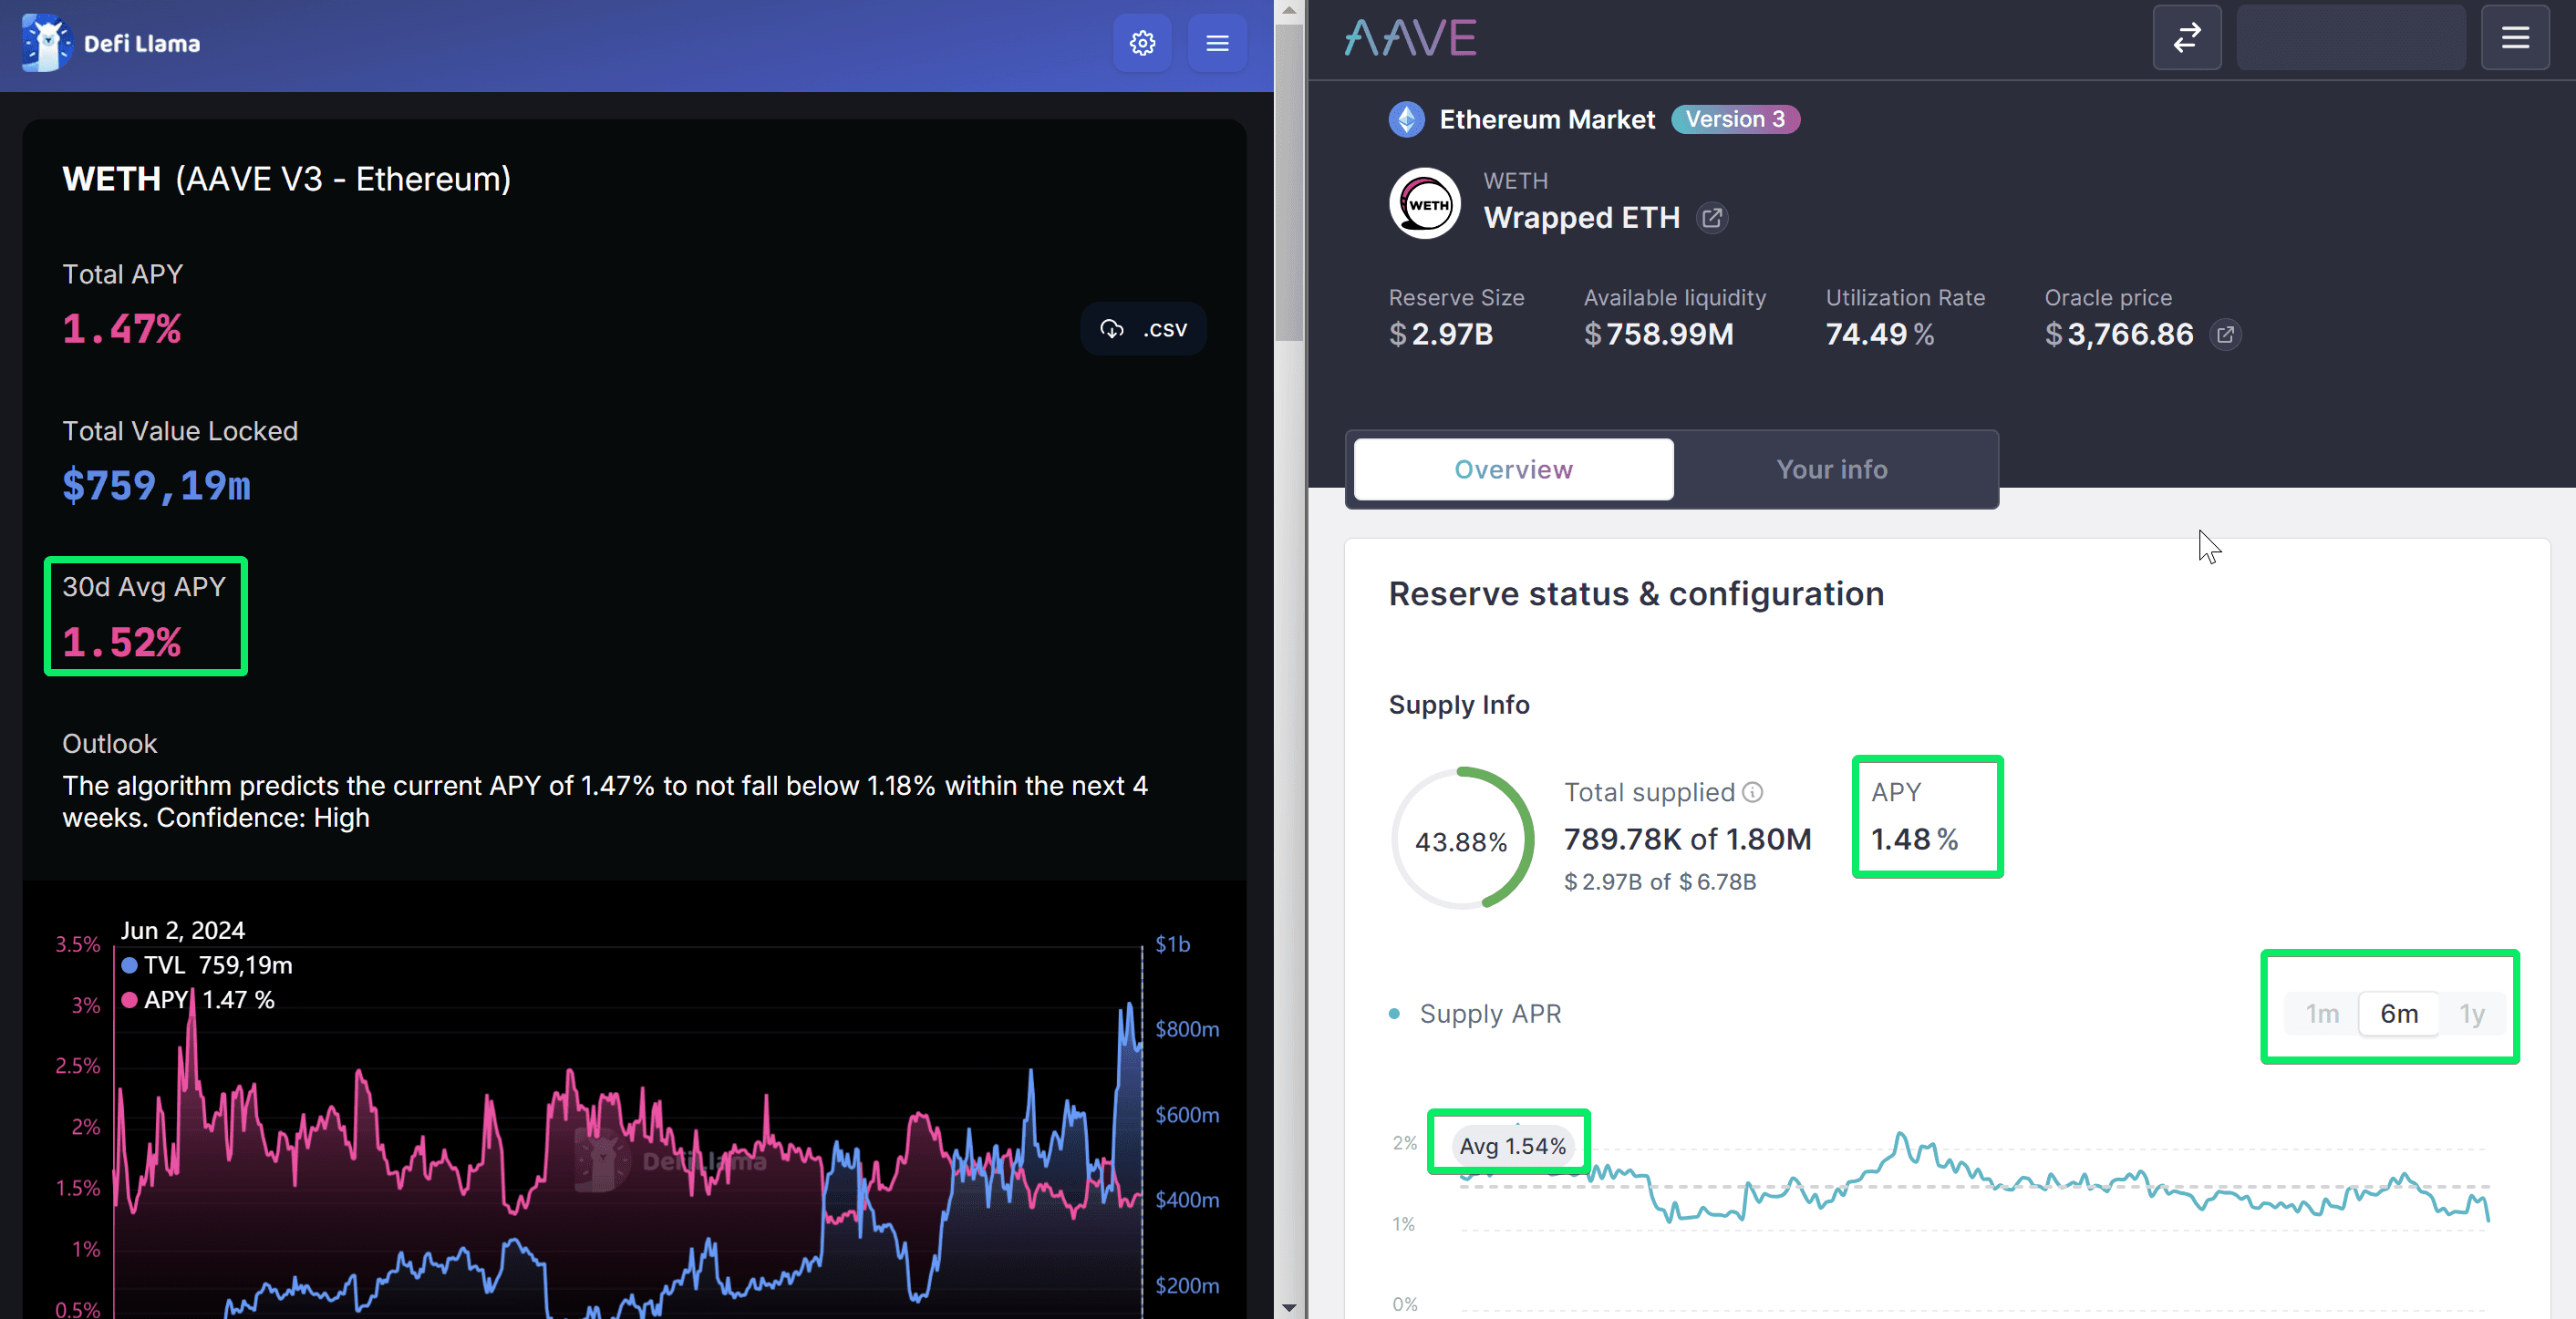Click the Version 3 badge
Viewport: 2576px width, 1319px height.
pos(1735,119)
